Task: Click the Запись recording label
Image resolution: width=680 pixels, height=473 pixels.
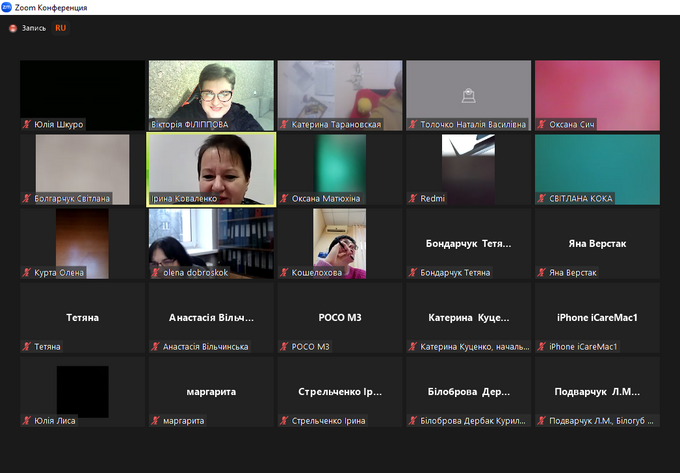Action: click(x=35, y=29)
